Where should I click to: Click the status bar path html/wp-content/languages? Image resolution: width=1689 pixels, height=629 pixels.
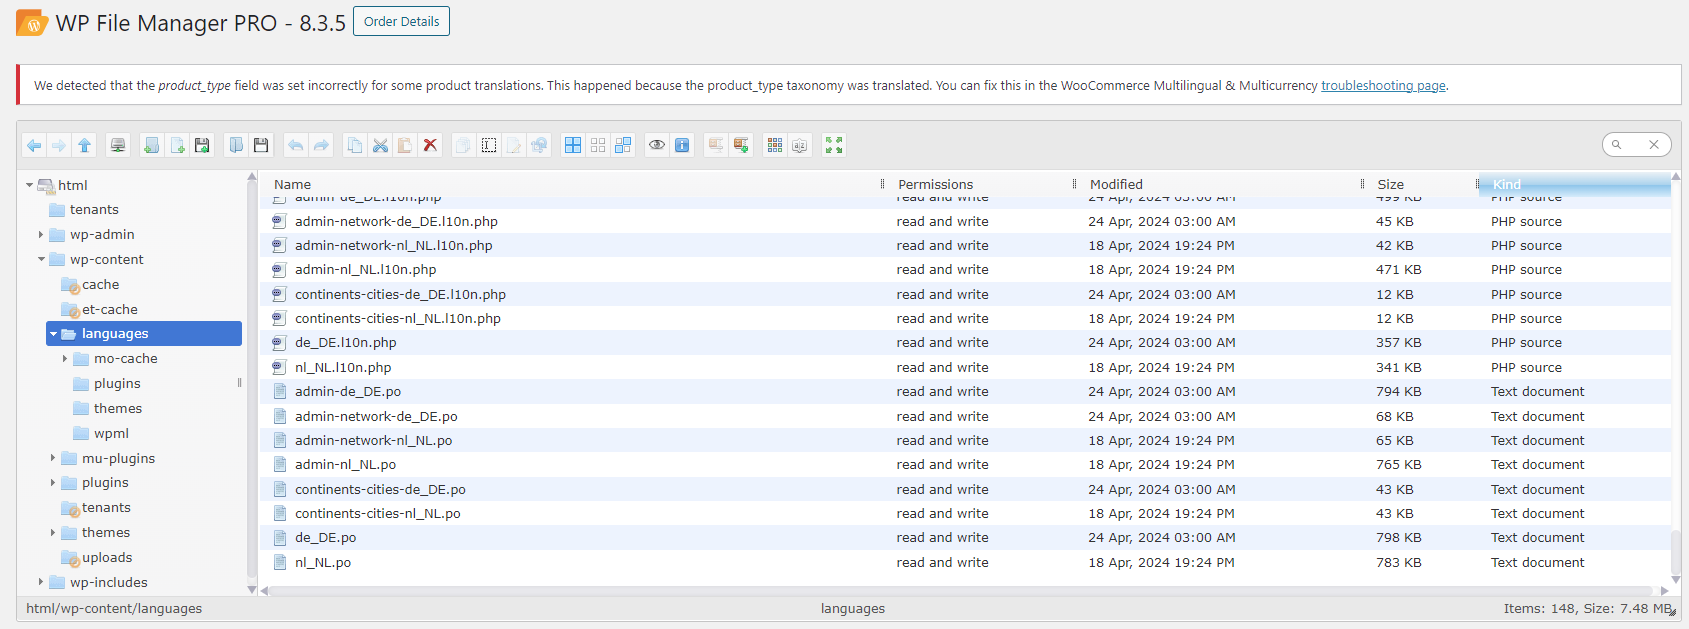(114, 609)
